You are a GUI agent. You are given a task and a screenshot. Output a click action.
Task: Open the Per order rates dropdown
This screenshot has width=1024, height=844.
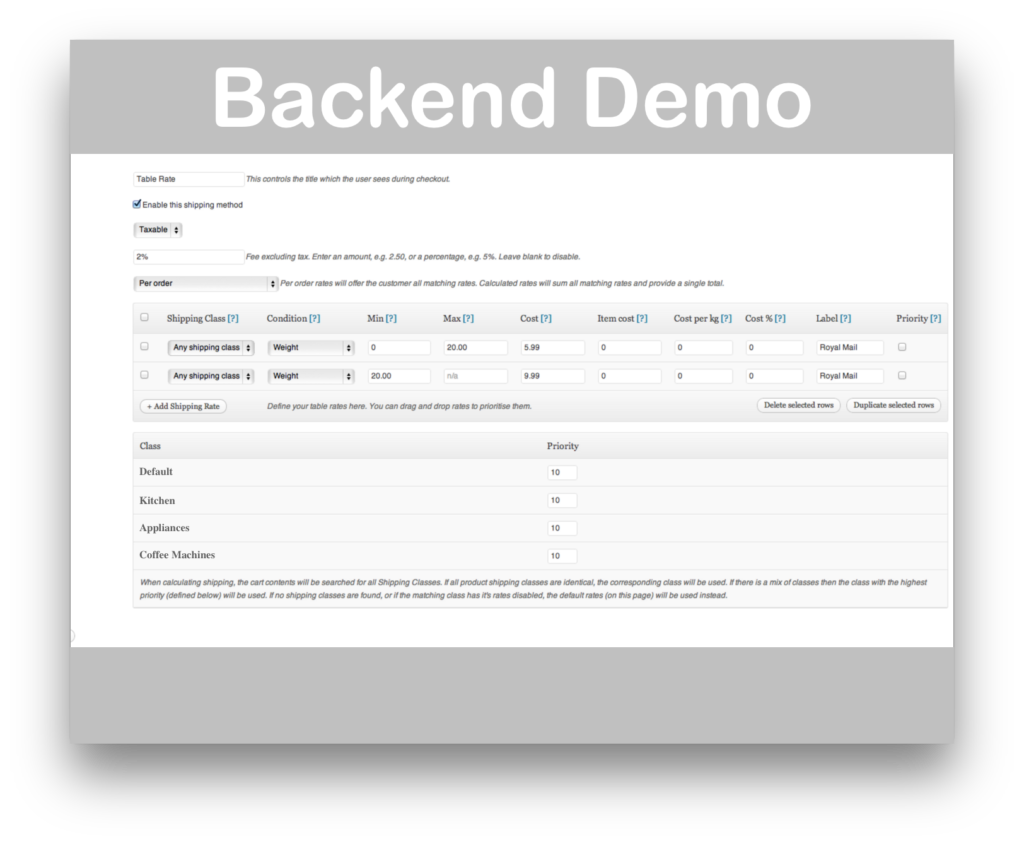(205, 282)
